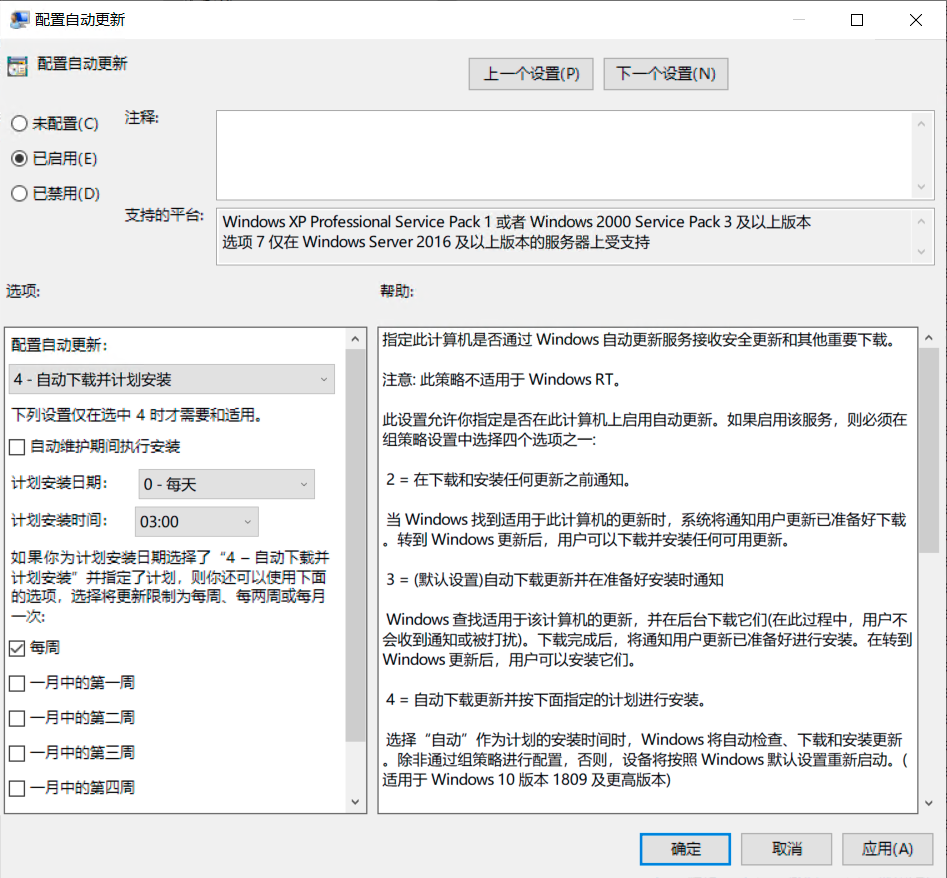Tick the 一月中的第二周 checkbox
Screen dimensions: 947x878
tap(17, 718)
